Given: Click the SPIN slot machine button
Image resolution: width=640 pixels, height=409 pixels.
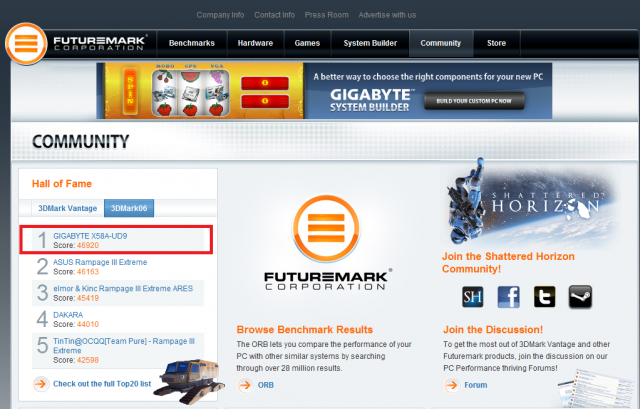Looking at the screenshot, I should coord(130,91).
